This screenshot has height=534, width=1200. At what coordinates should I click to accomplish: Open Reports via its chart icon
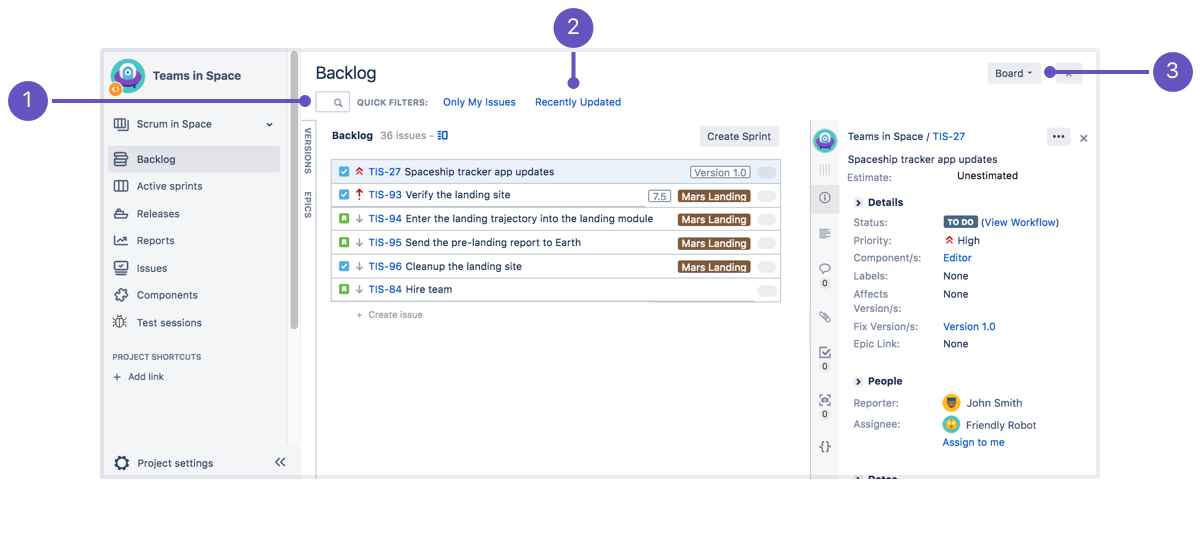121,240
